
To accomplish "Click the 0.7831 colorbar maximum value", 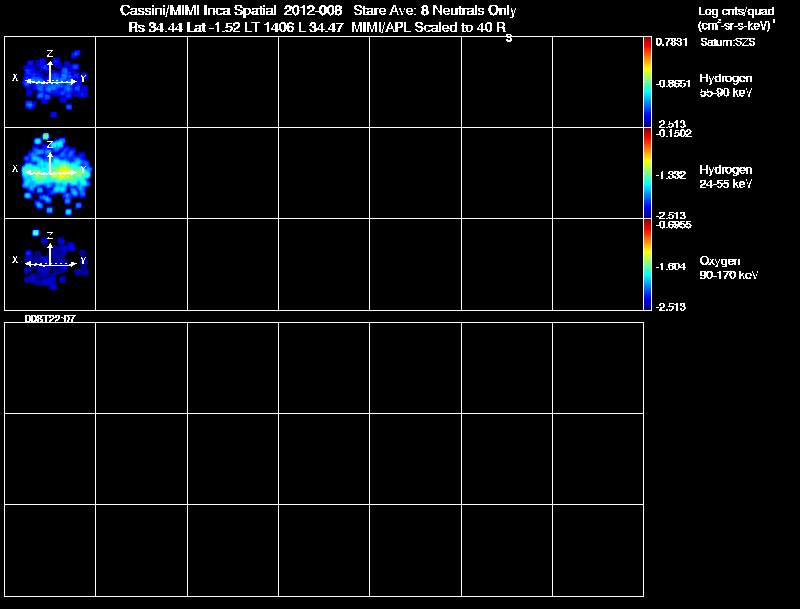I will coord(671,42).
